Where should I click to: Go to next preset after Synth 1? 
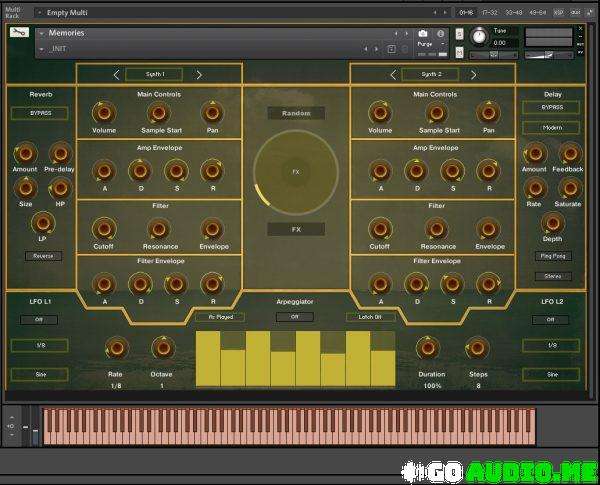(199, 74)
